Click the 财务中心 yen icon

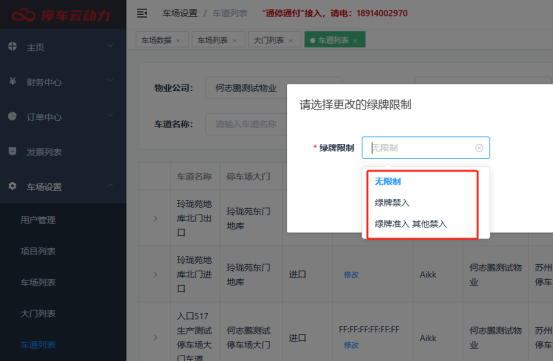pos(12,82)
